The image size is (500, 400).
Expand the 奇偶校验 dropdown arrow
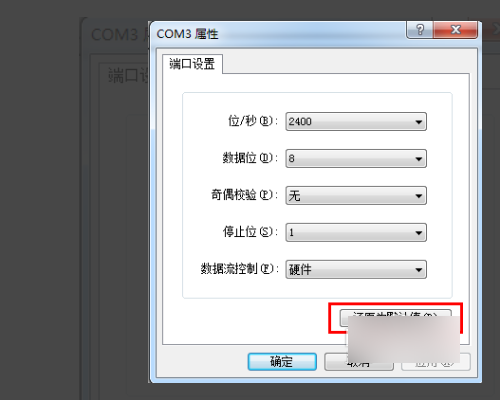(419, 196)
